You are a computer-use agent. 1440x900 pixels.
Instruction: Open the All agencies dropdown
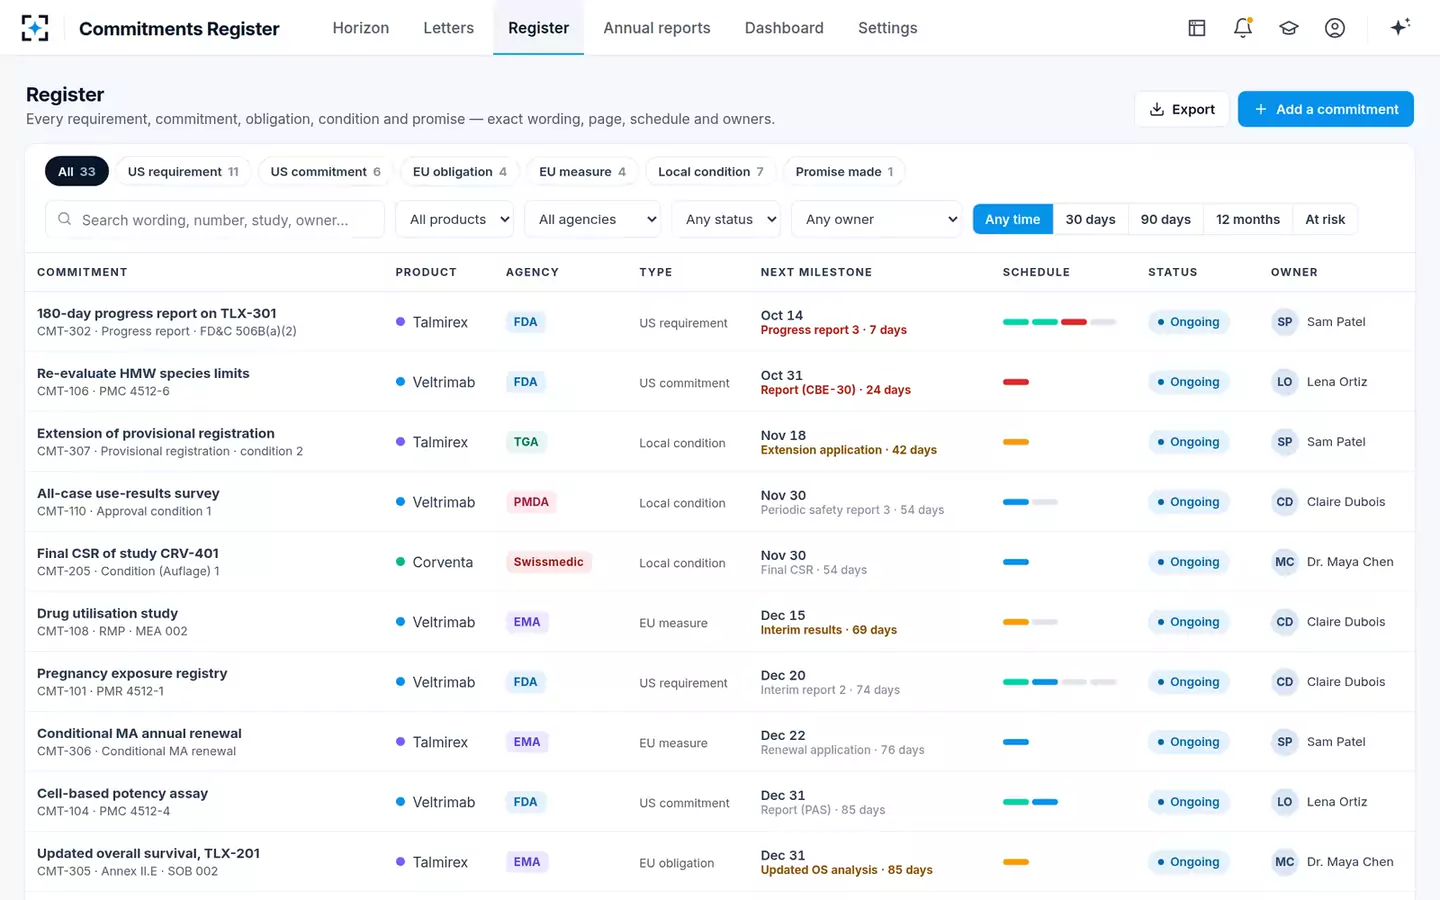click(593, 220)
